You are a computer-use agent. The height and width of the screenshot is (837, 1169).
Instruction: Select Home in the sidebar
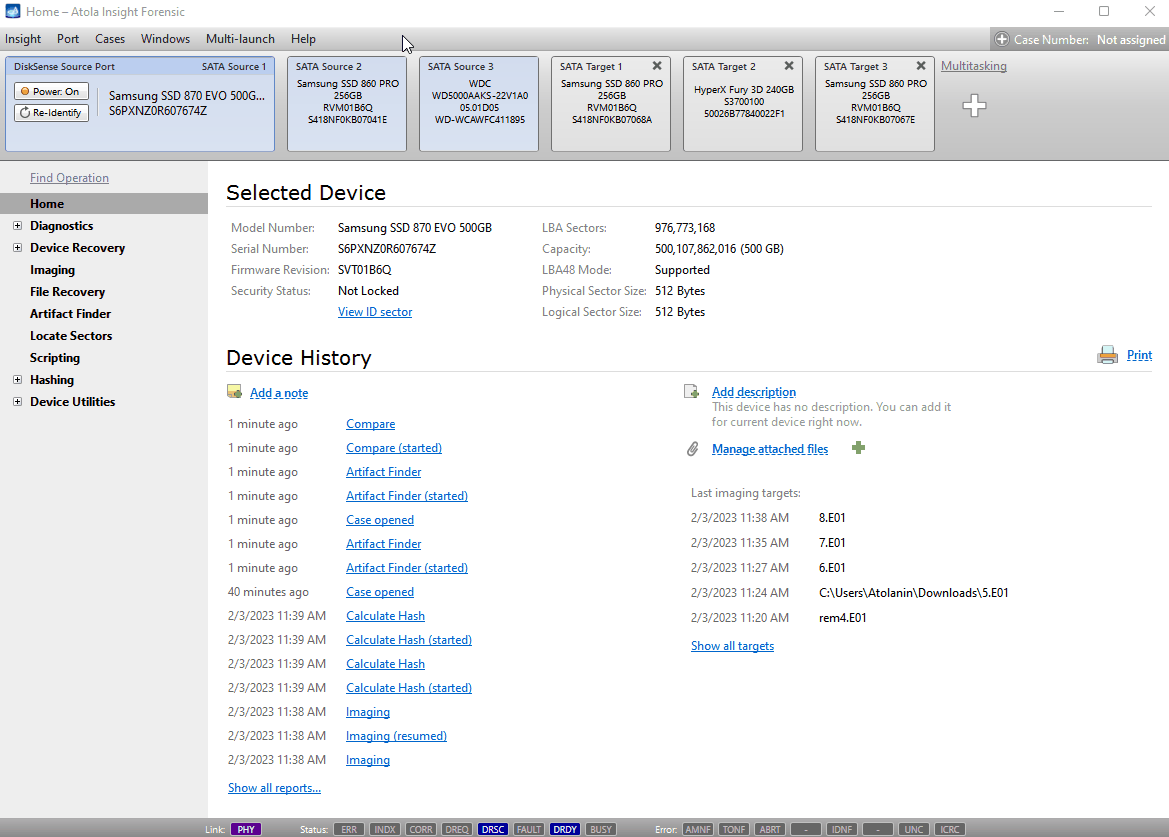[x=104, y=203]
